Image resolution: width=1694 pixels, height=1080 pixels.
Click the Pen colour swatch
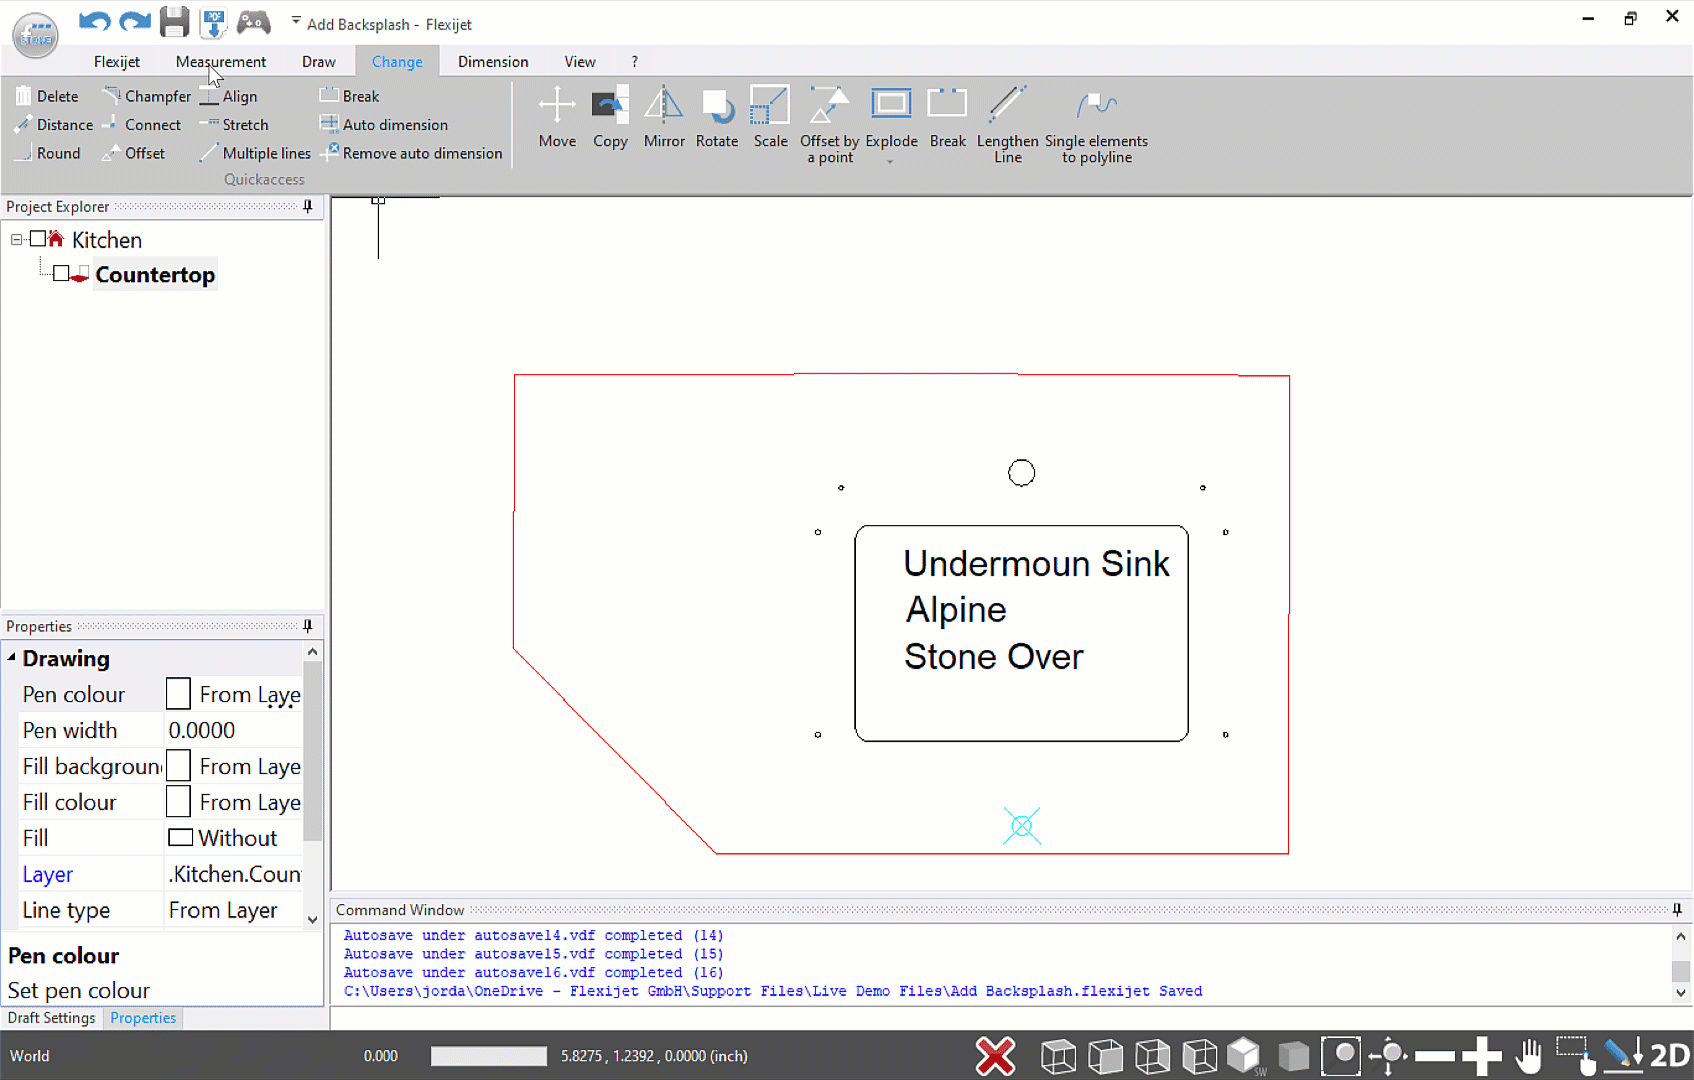coord(178,694)
